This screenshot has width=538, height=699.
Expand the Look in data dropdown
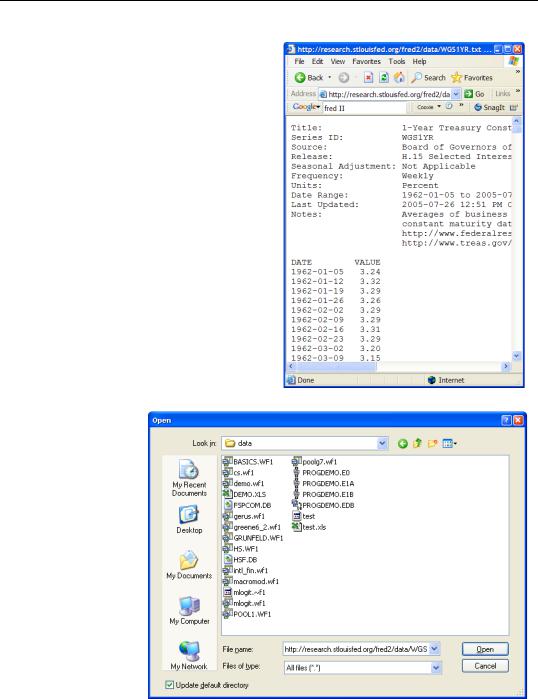[x=382, y=443]
